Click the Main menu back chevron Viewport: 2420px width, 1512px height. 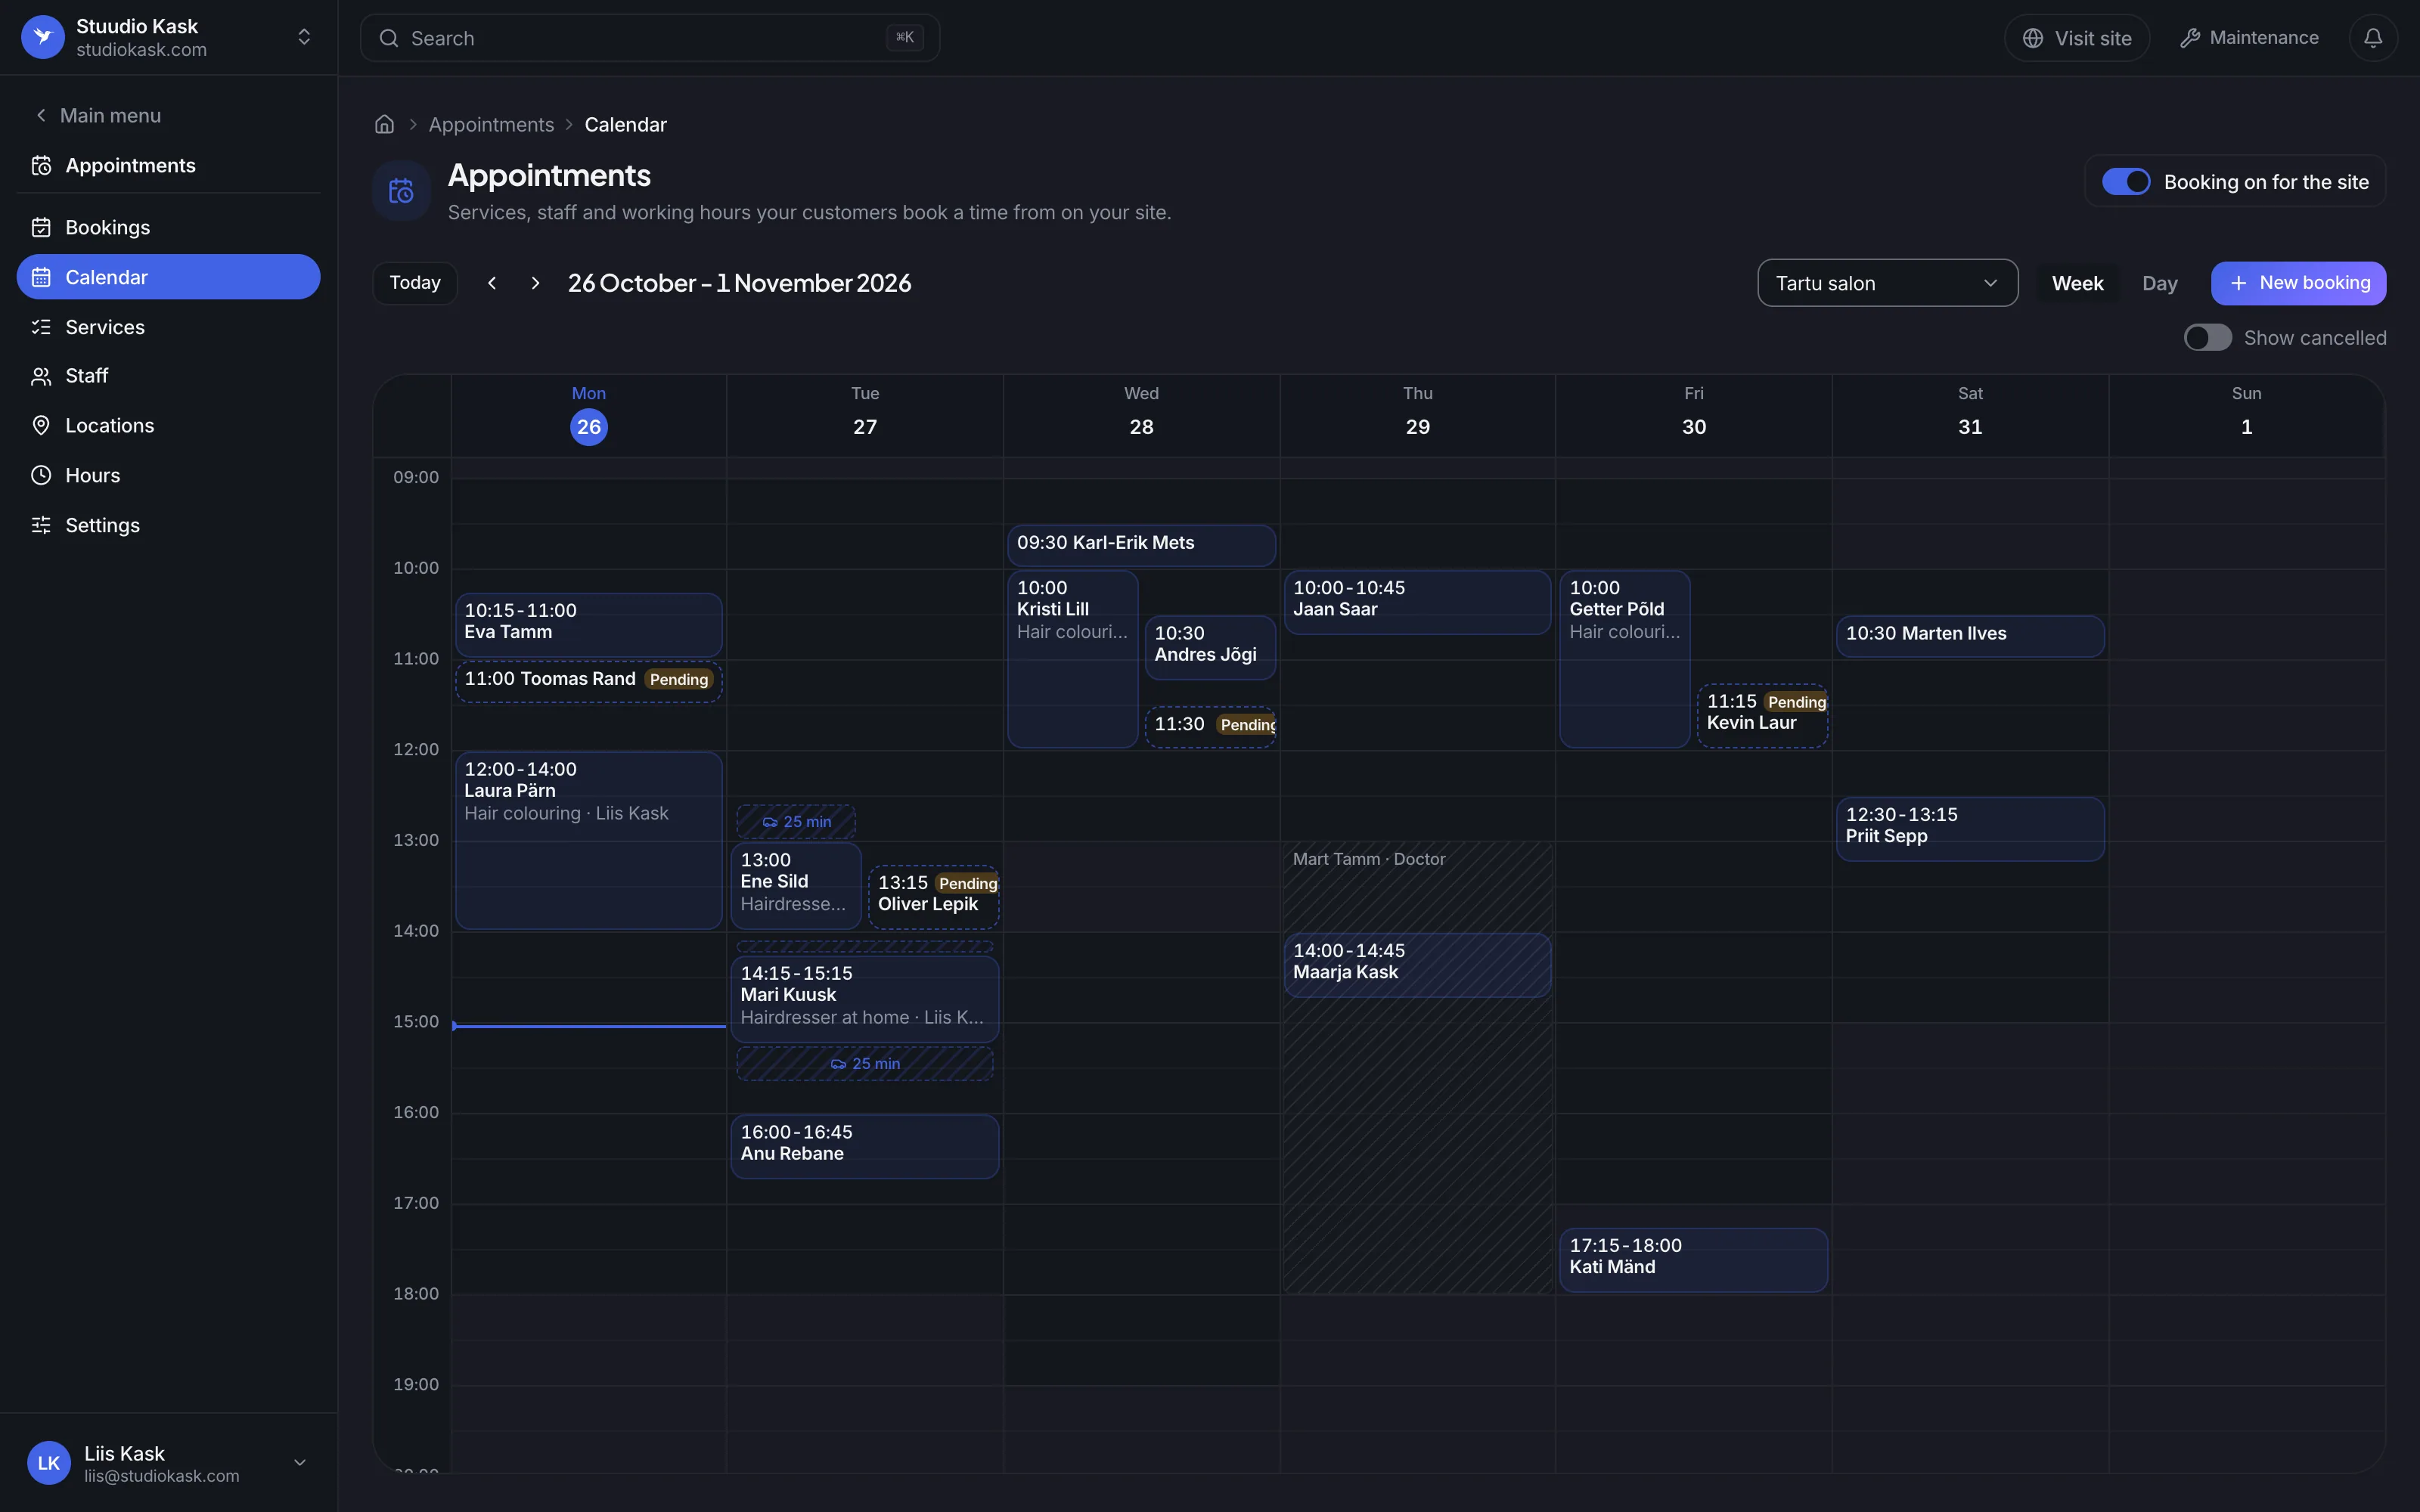click(x=41, y=115)
